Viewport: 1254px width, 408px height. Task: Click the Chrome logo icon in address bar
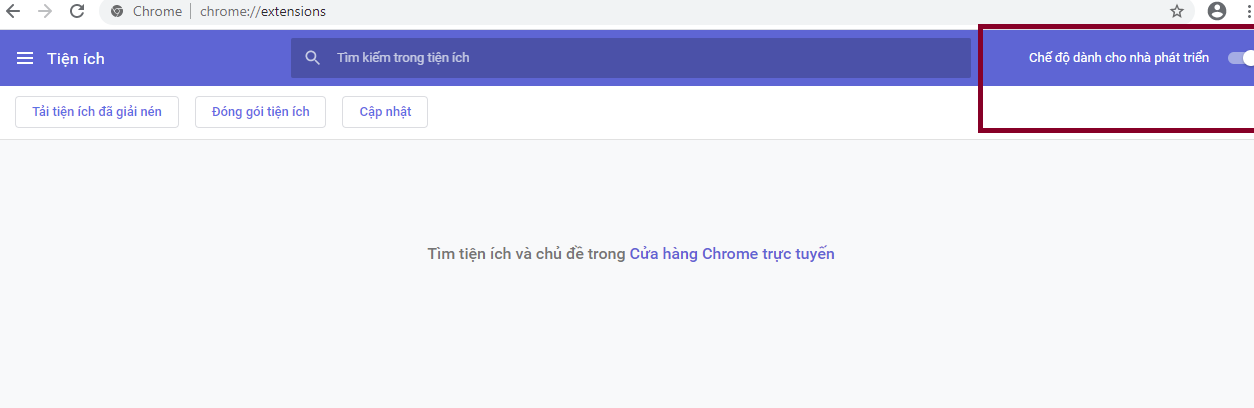point(117,12)
